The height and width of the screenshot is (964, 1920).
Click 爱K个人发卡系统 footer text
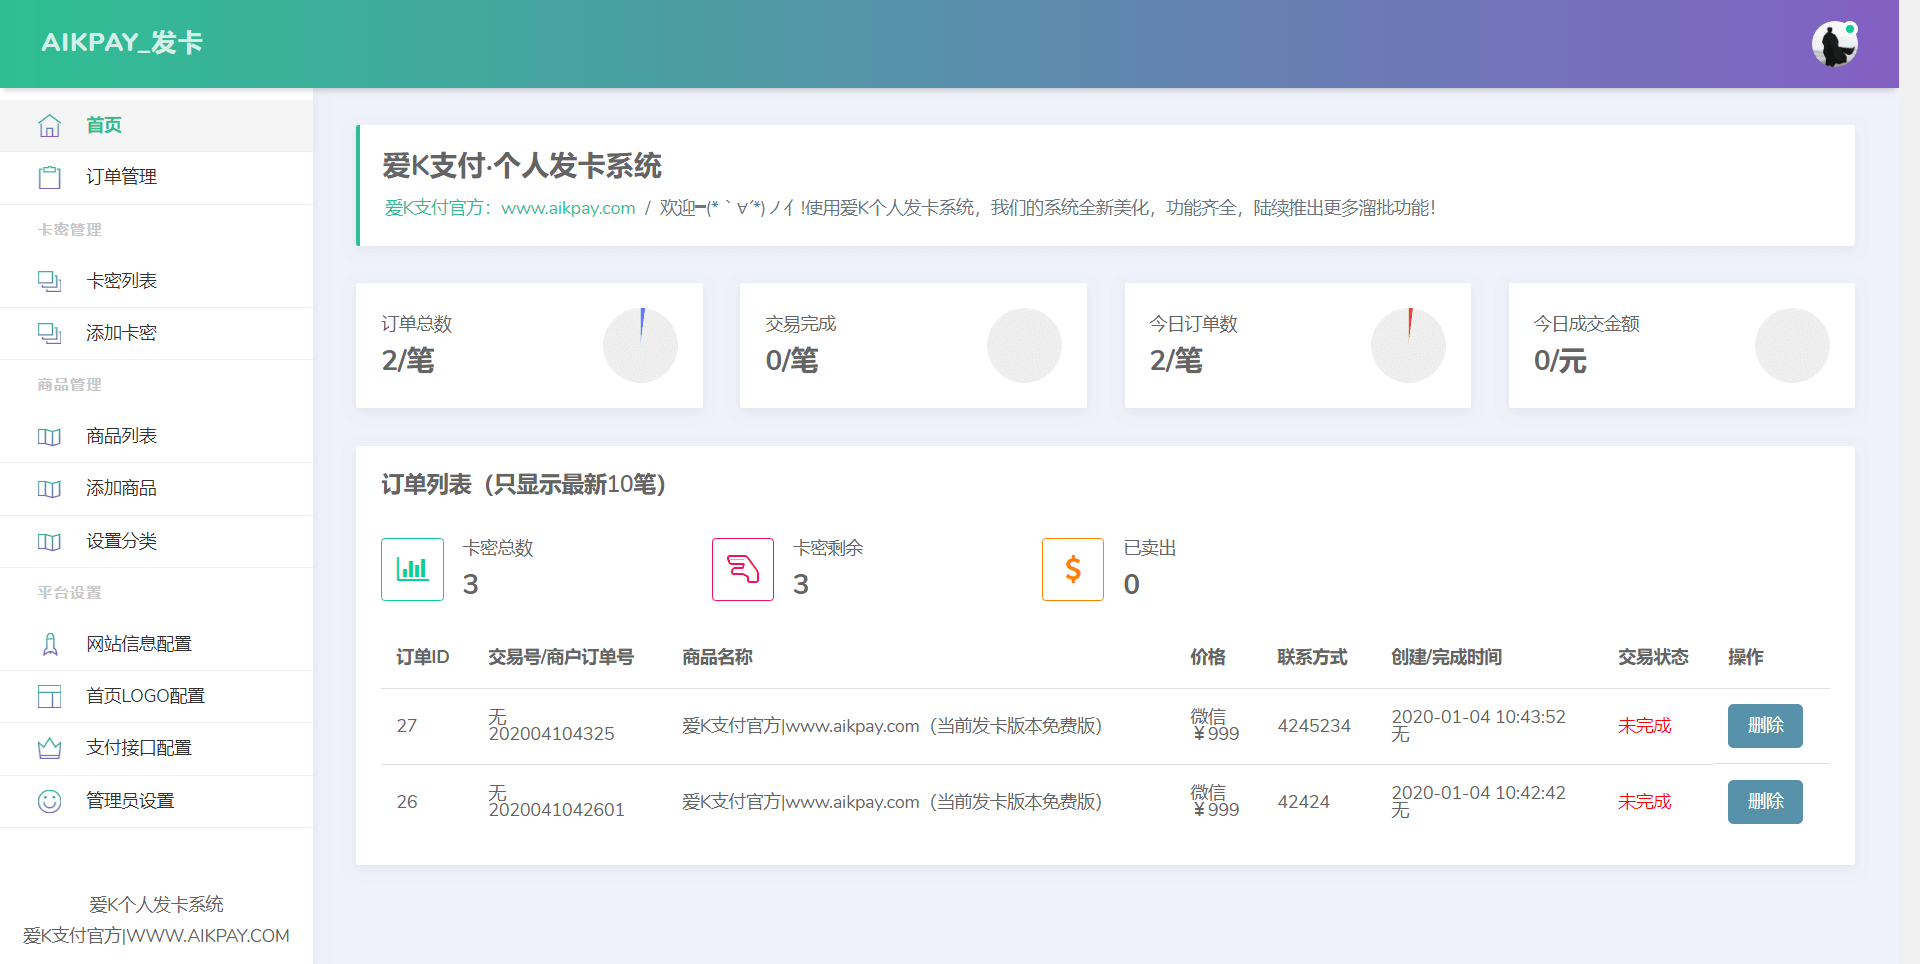[156, 905]
